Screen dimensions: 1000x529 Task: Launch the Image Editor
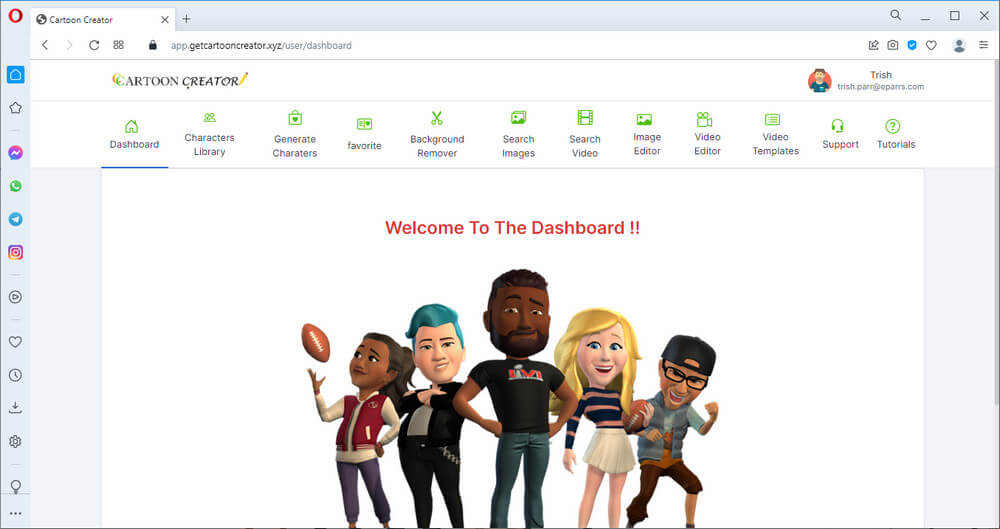click(x=647, y=135)
